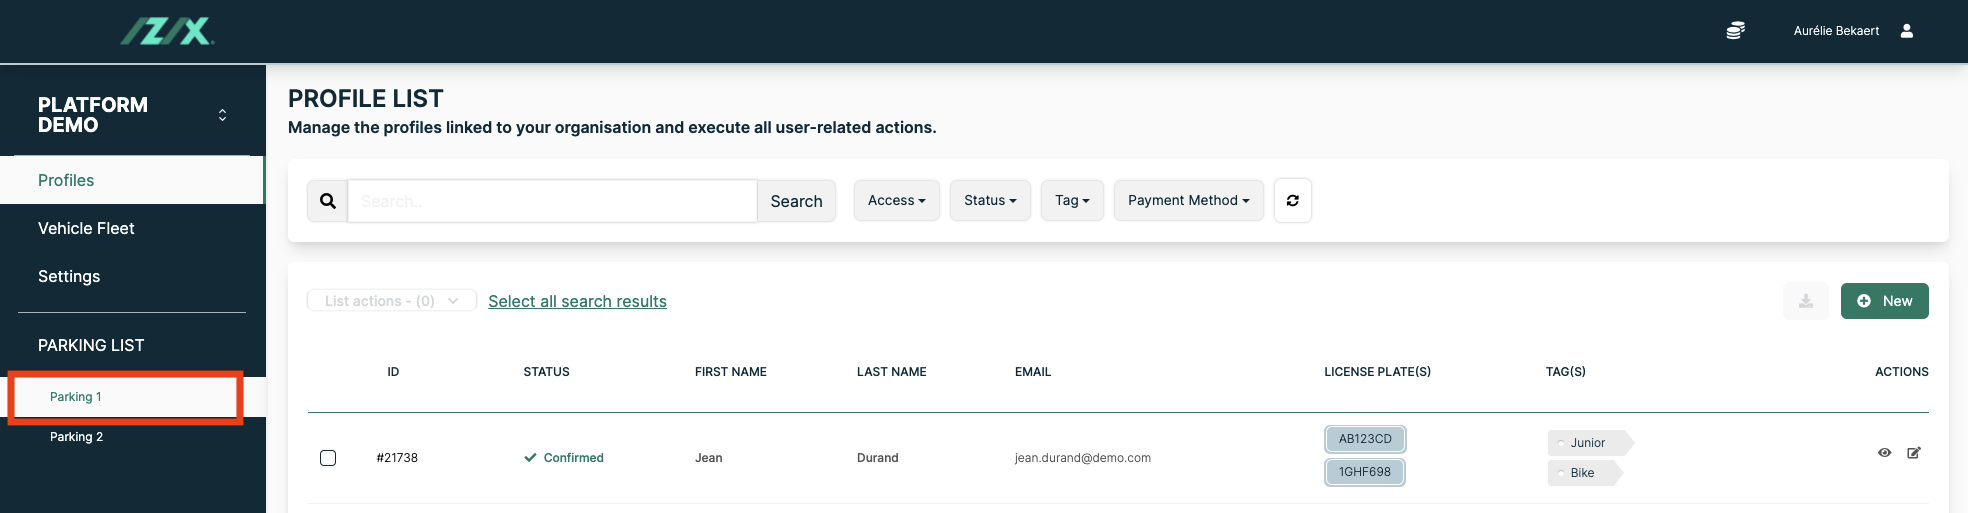Edit Jean Durand's profile pencil icon
Image resolution: width=1968 pixels, height=513 pixels.
1914,453
